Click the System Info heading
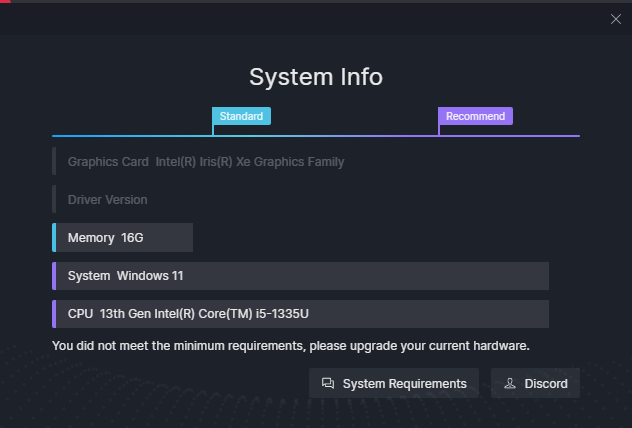The height and width of the screenshot is (428, 632). coord(316,77)
